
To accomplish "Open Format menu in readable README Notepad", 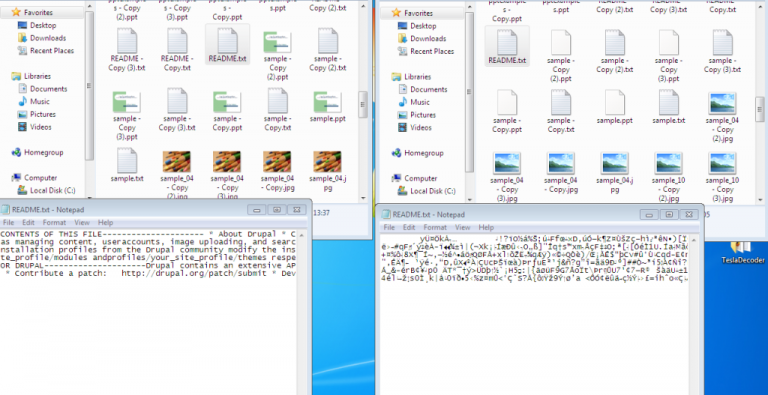I will 54,222.
